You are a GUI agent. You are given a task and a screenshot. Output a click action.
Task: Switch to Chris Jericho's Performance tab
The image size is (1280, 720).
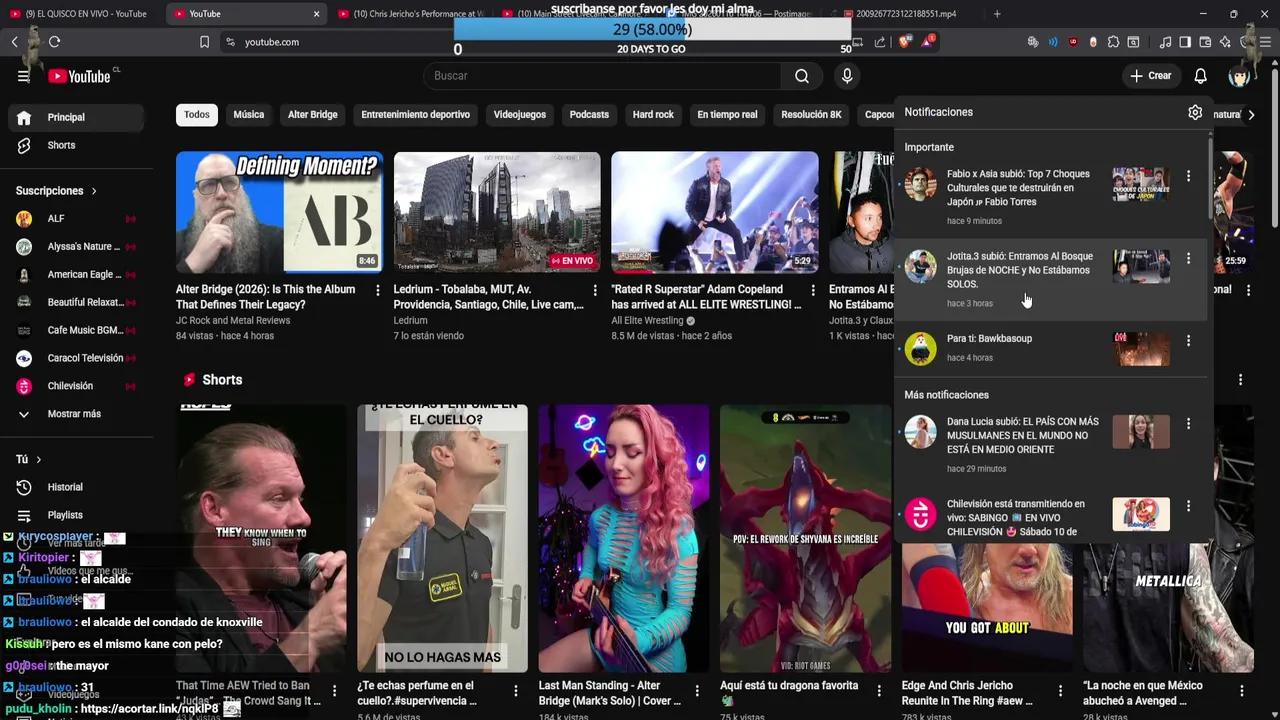pos(410,14)
